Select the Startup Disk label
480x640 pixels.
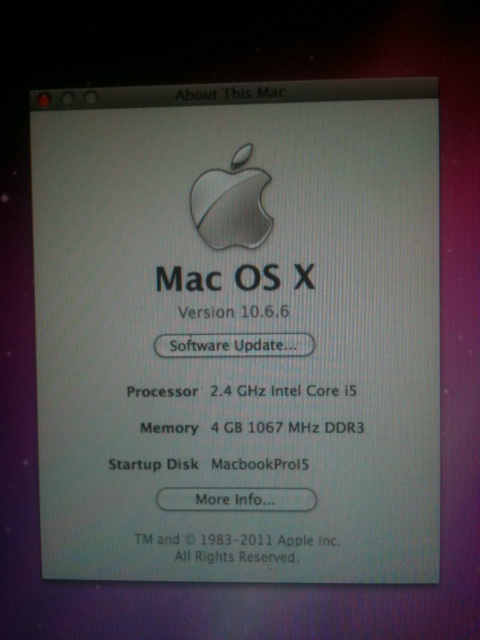coord(153,464)
